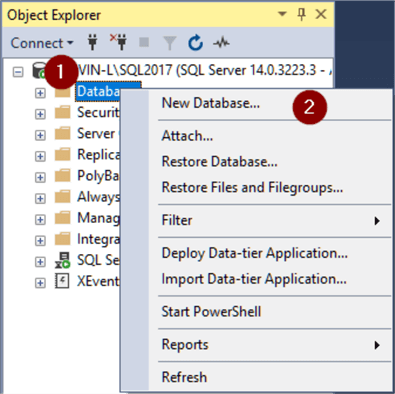Select the Always On tree item
This screenshot has height=394, width=395.
(98, 197)
